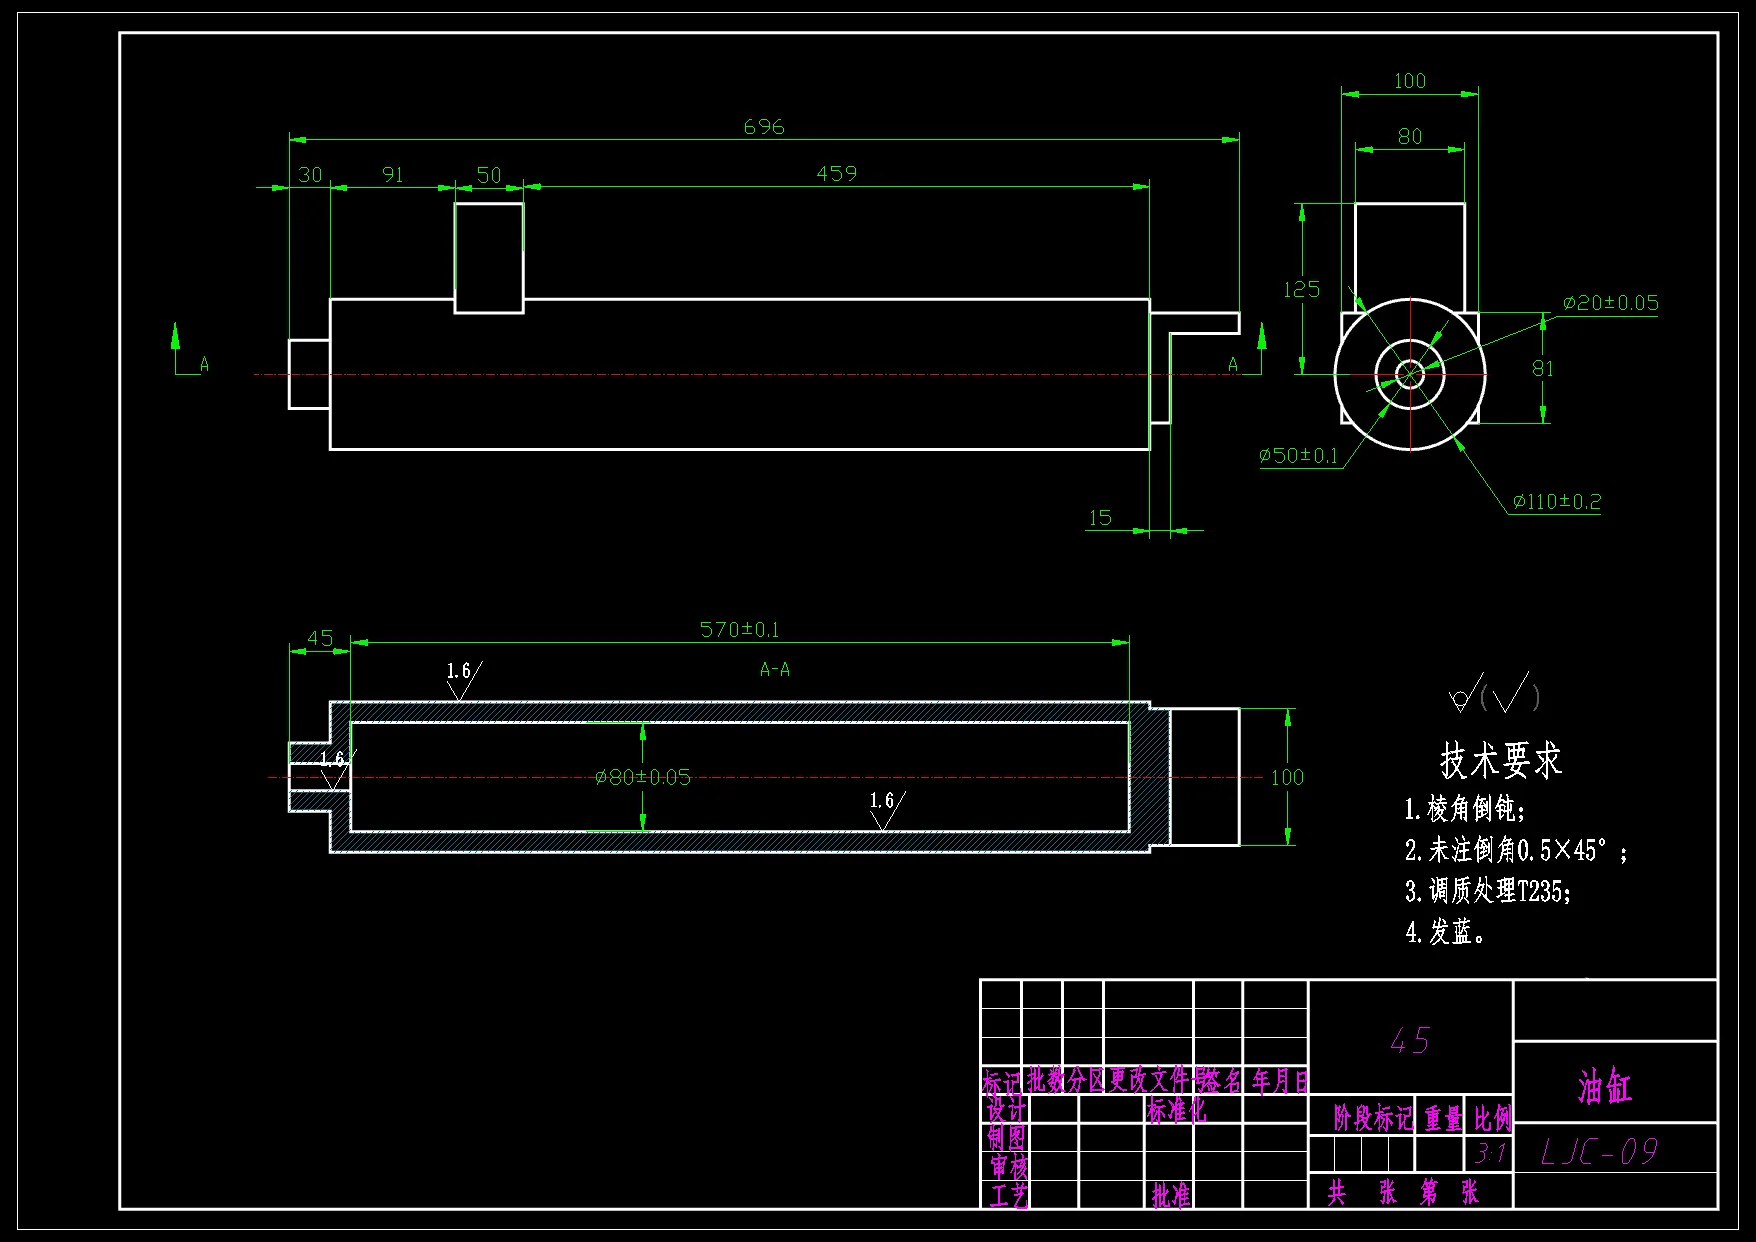Select the A-A section view label

pyautogui.click(x=775, y=670)
